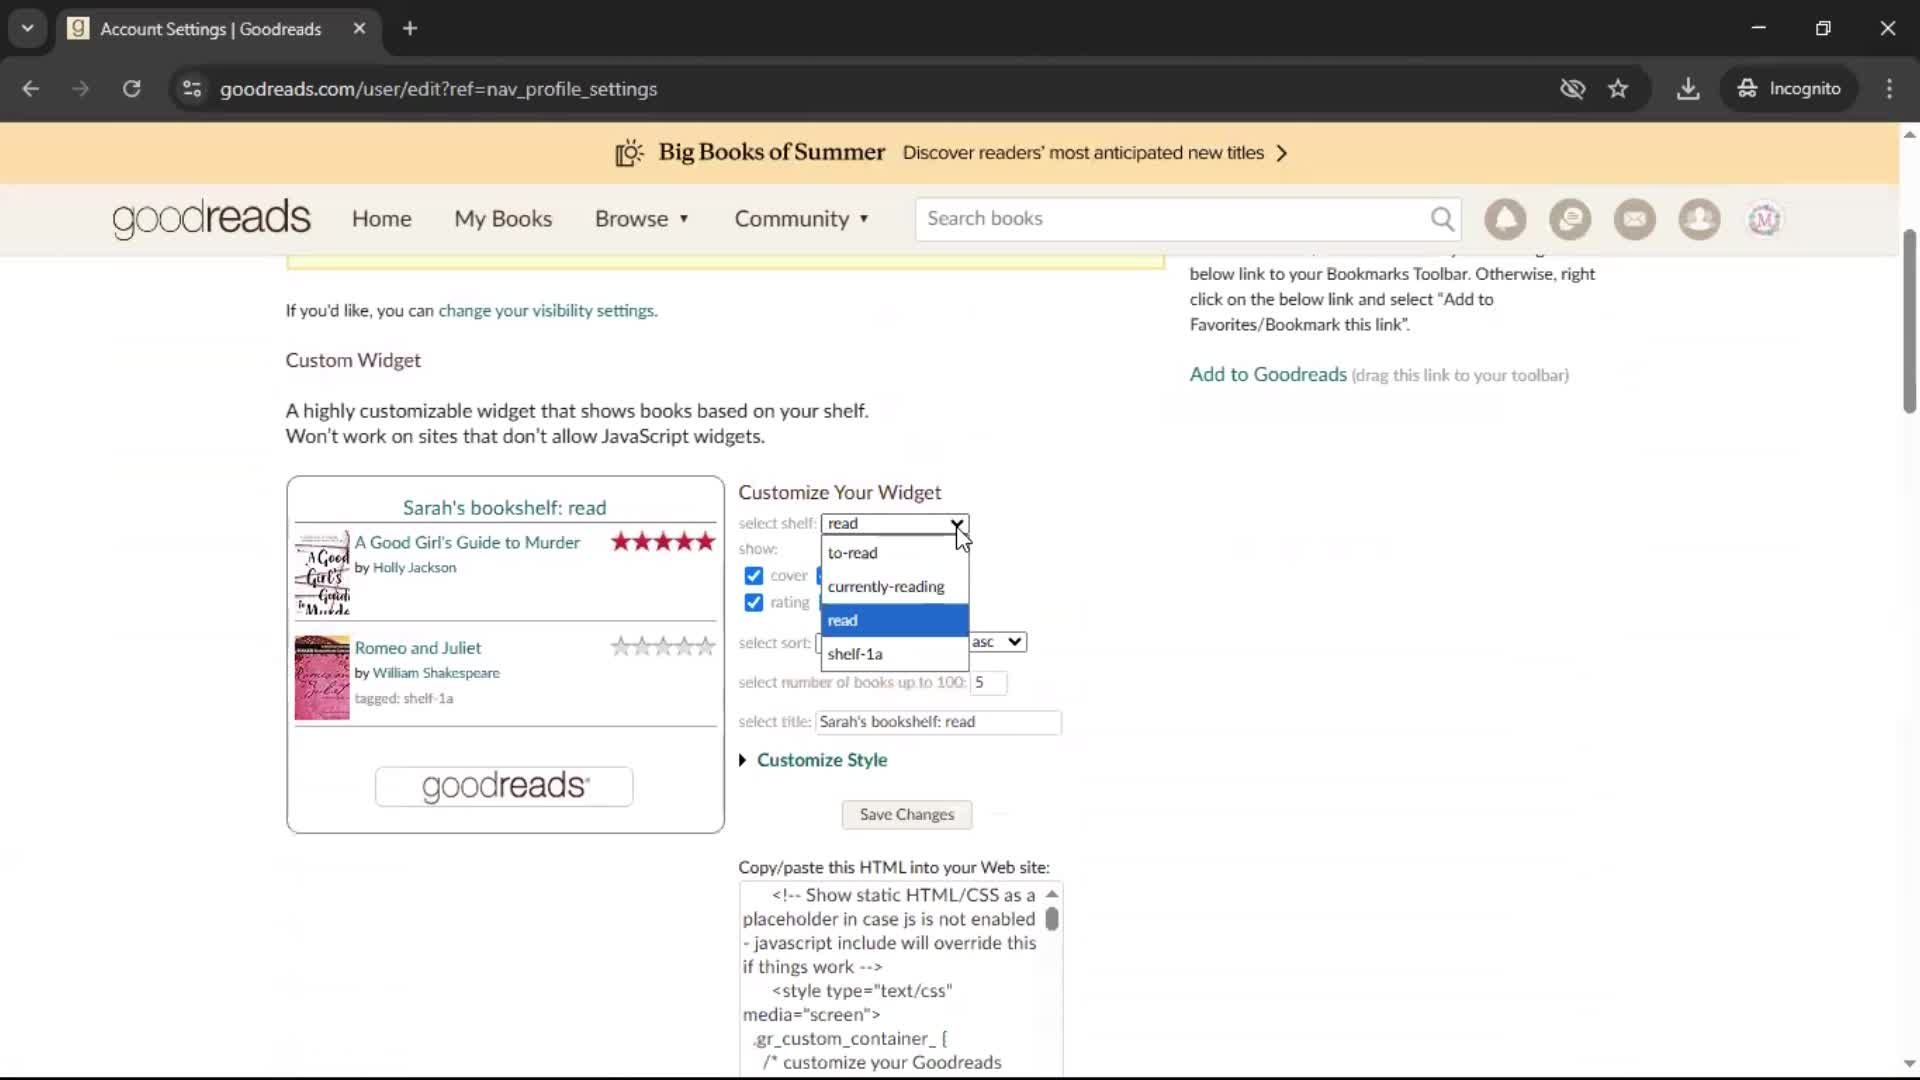The image size is (1920, 1080).
Task: Click the Big Books of Summer sun icon
Action: (629, 153)
